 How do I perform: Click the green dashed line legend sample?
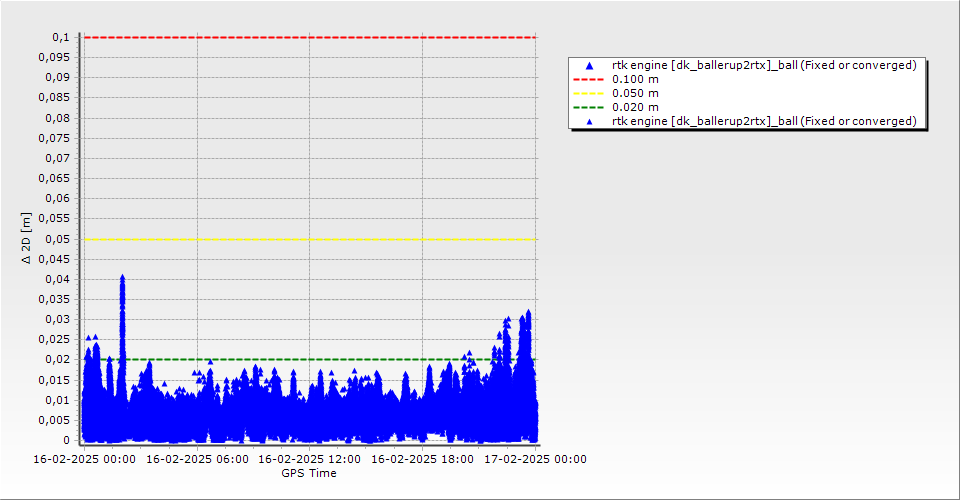[588, 108]
